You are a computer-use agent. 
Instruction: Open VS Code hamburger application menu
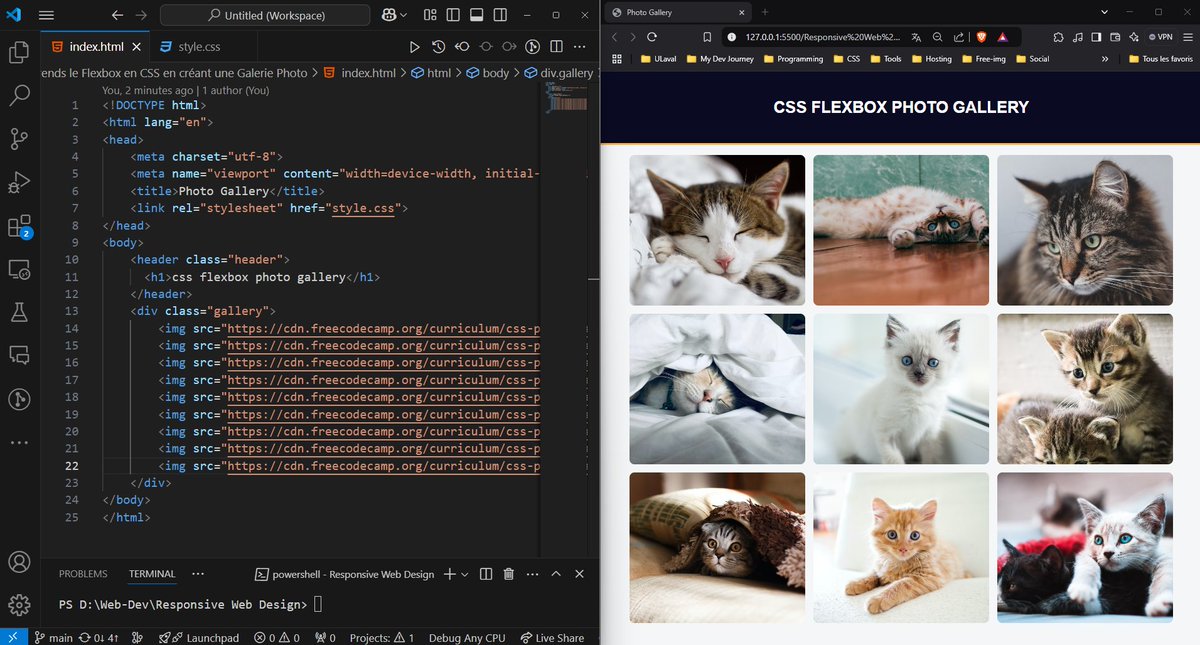[46, 16]
